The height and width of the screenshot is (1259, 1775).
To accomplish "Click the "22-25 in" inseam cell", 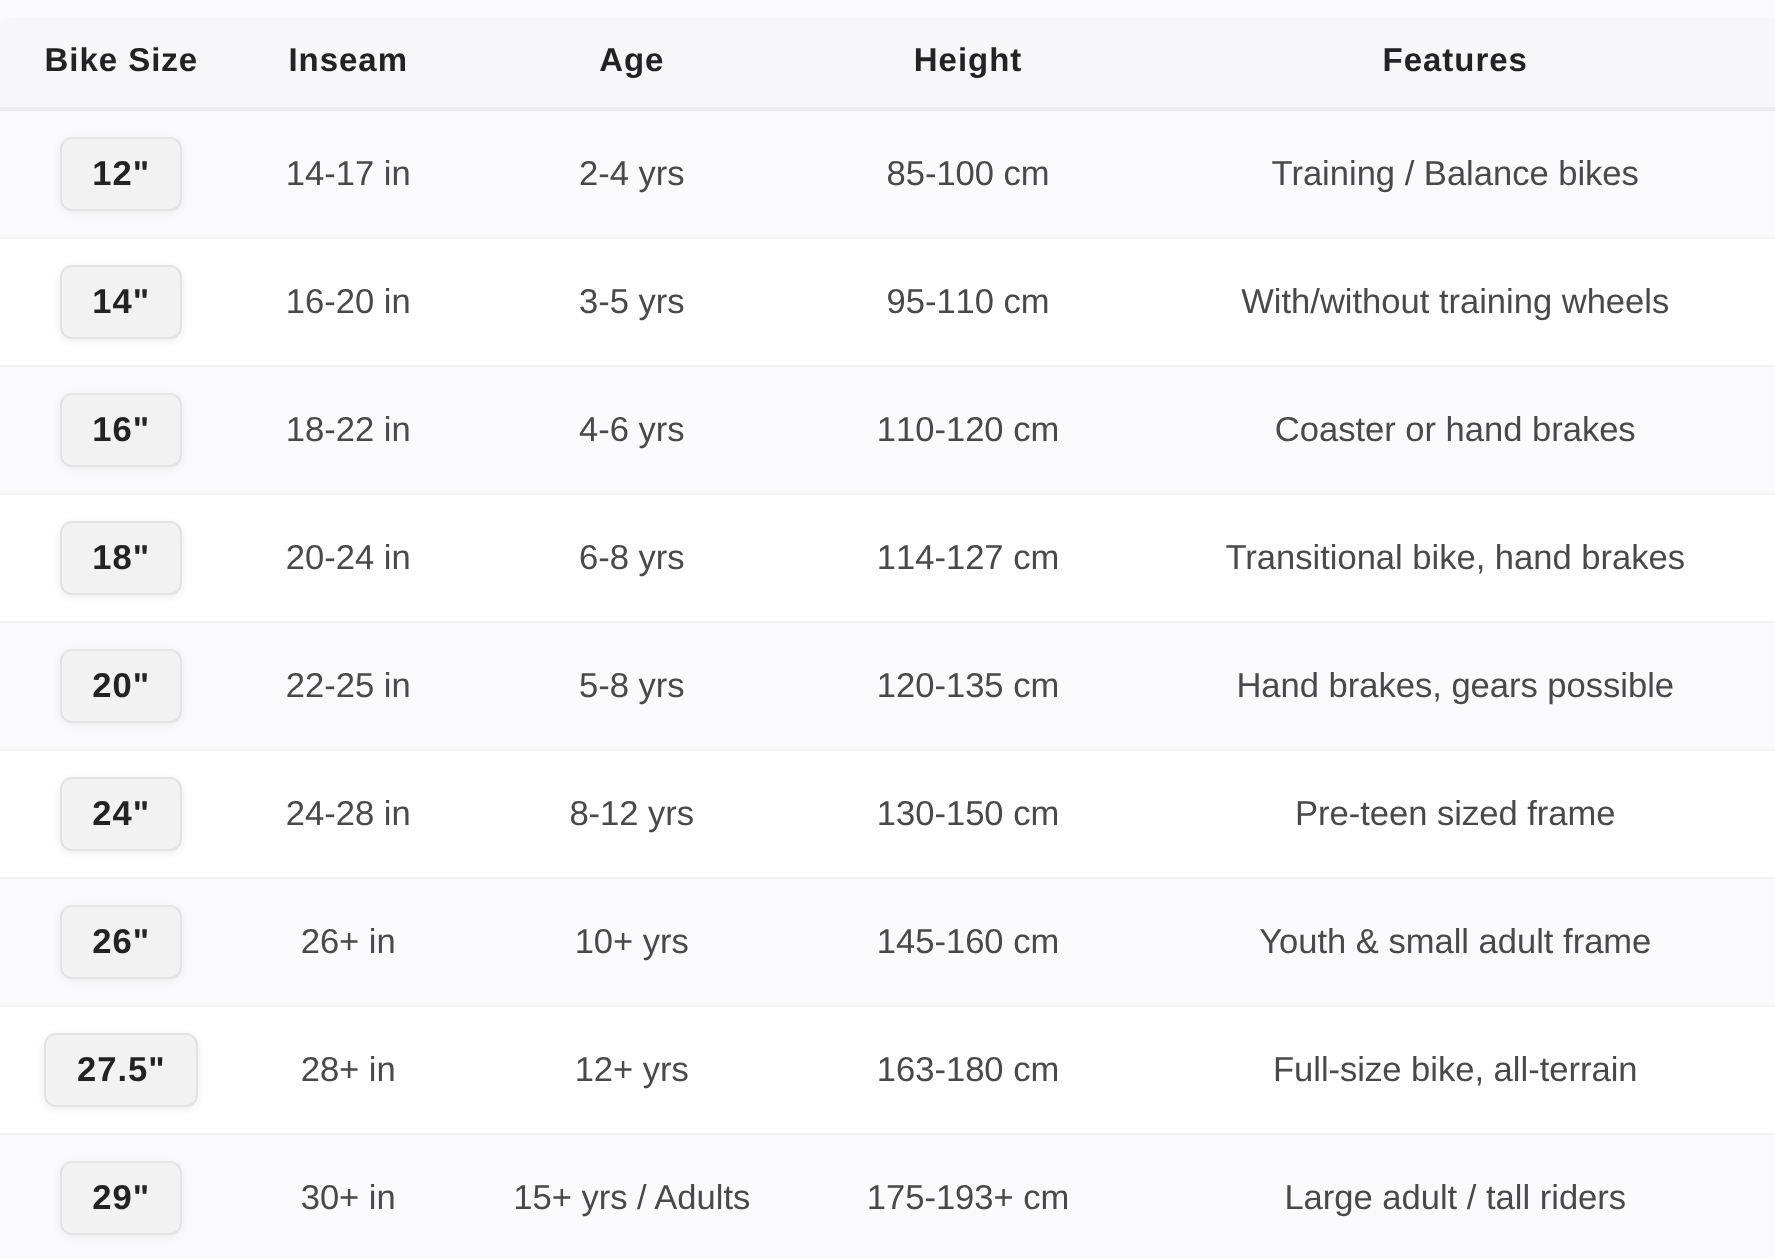I will (348, 686).
